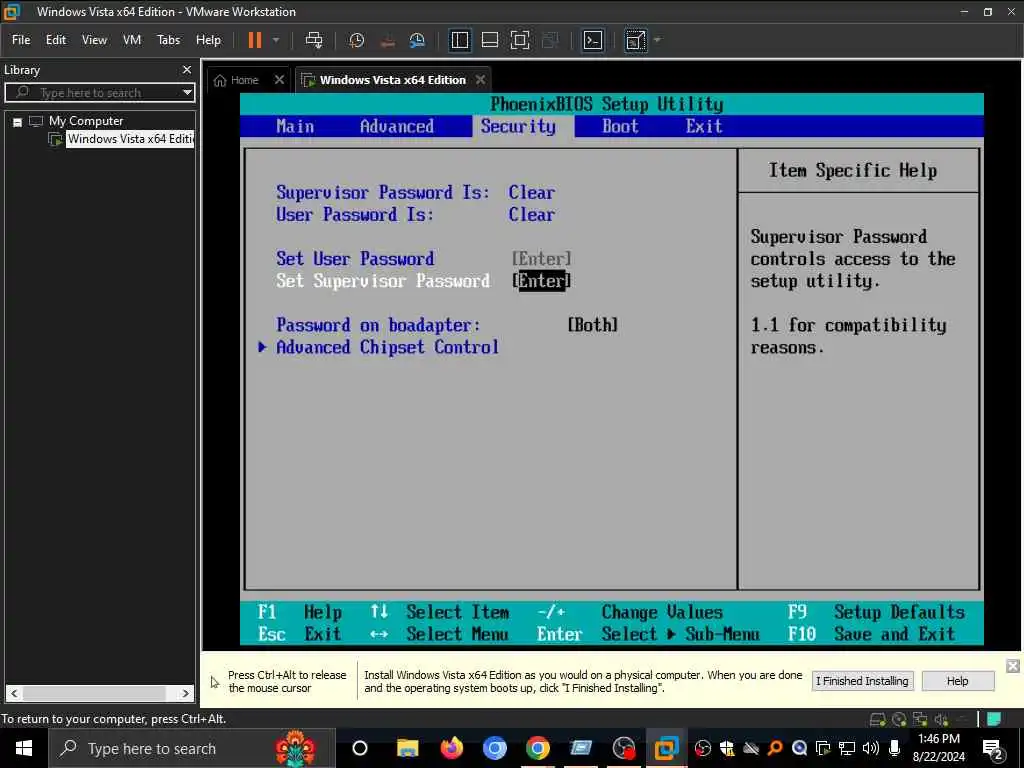The width and height of the screenshot is (1024, 768).
Task: Click the network adapter status icon
Action: 920,720
